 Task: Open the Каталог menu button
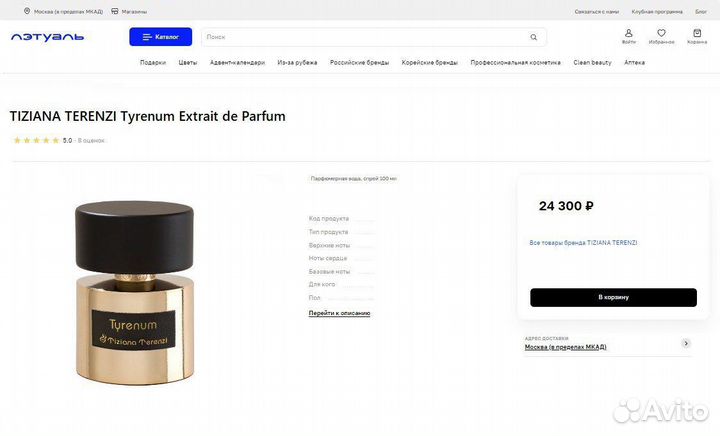[160, 37]
